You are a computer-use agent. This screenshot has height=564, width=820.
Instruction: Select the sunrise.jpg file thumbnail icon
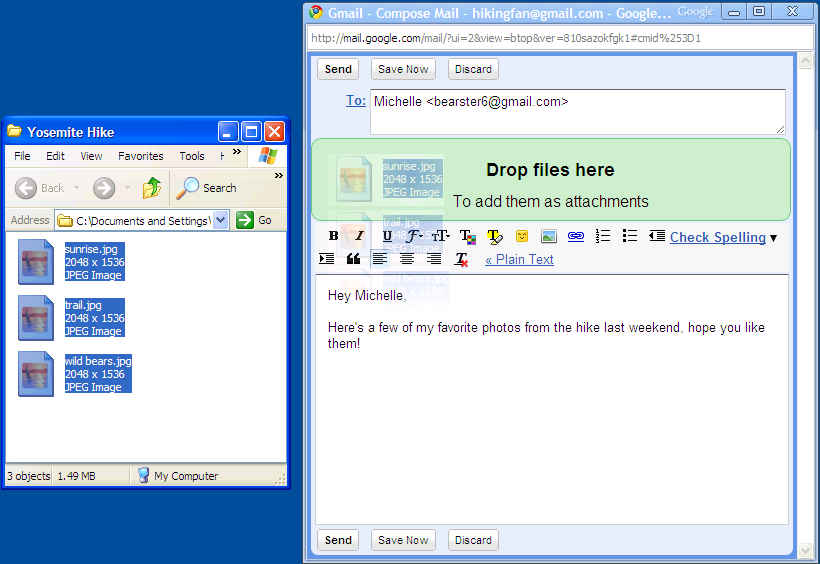(36, 262)
